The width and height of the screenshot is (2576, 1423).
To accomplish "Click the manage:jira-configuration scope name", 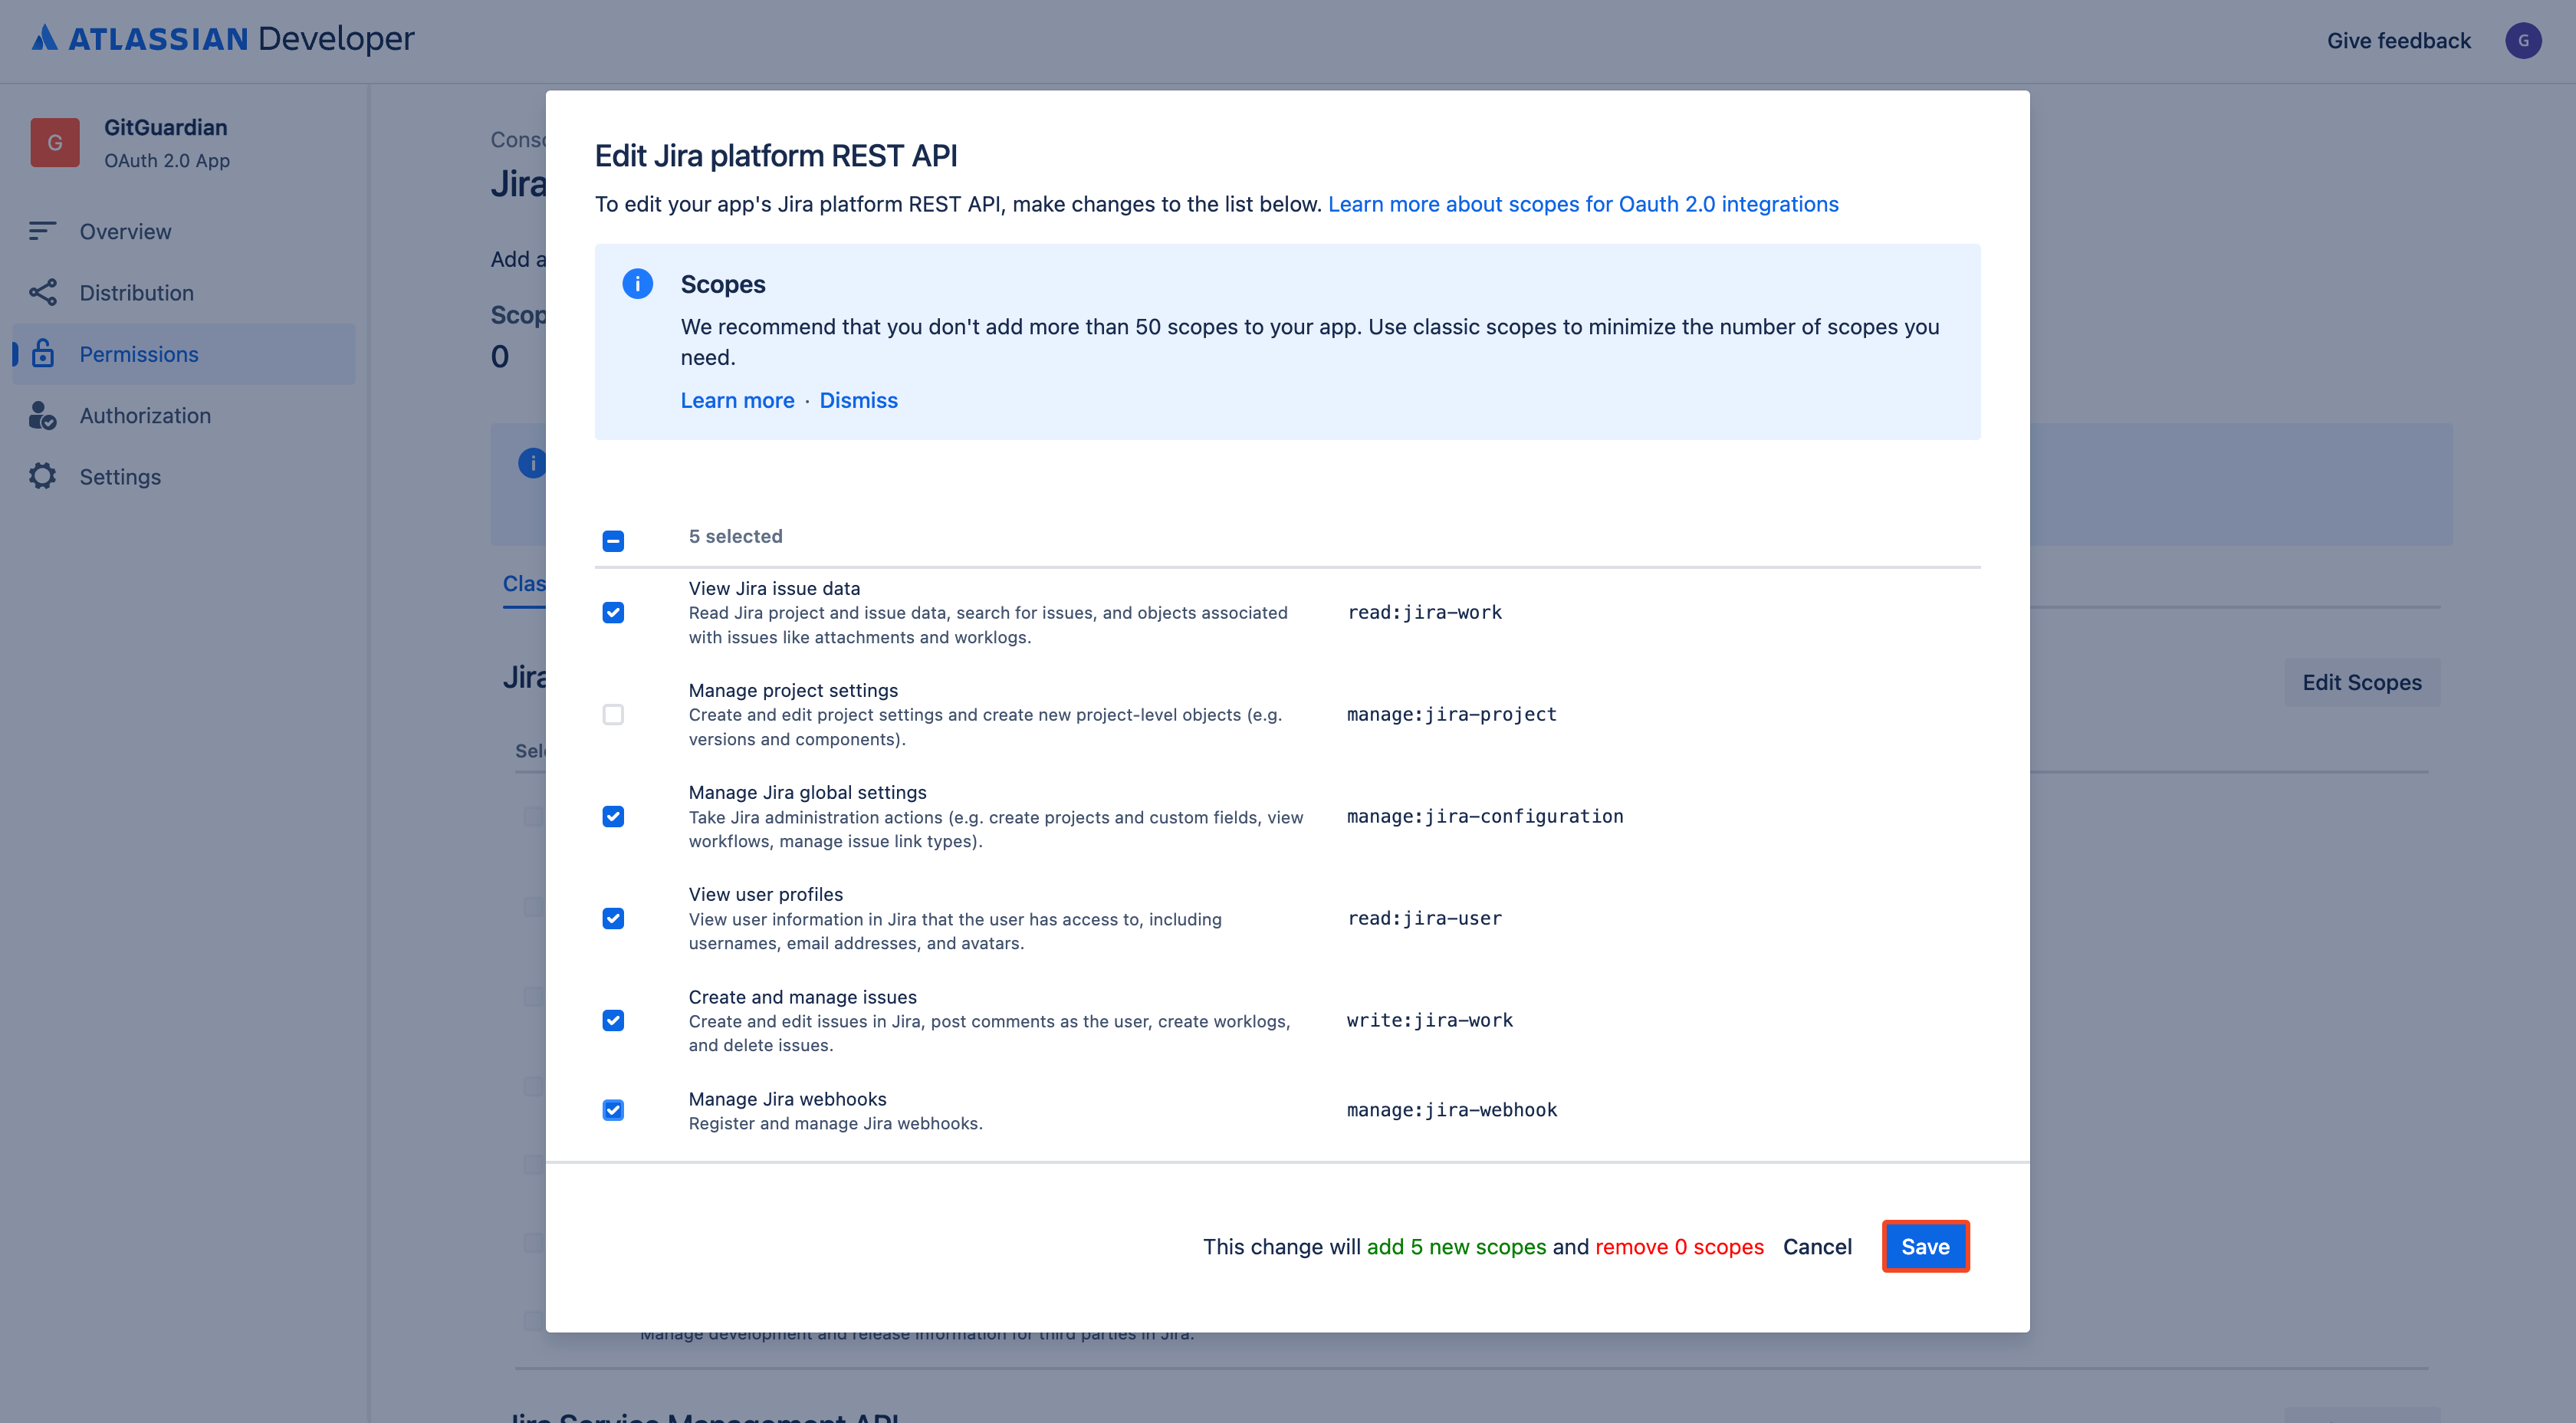I will click(x=1485, y=816).
